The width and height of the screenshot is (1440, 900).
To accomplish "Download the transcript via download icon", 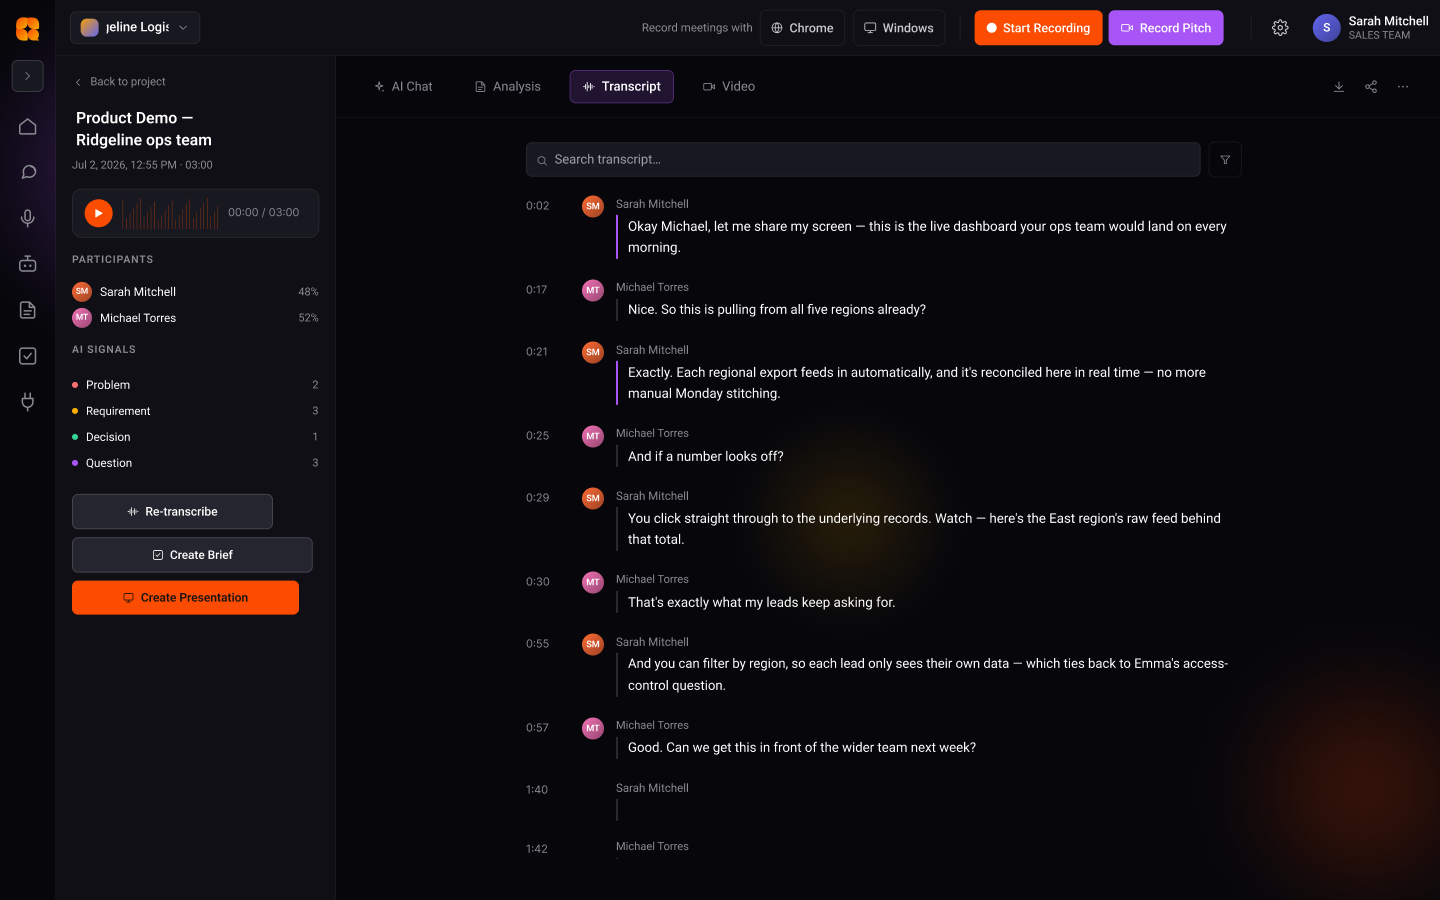I will (1339, 87).
